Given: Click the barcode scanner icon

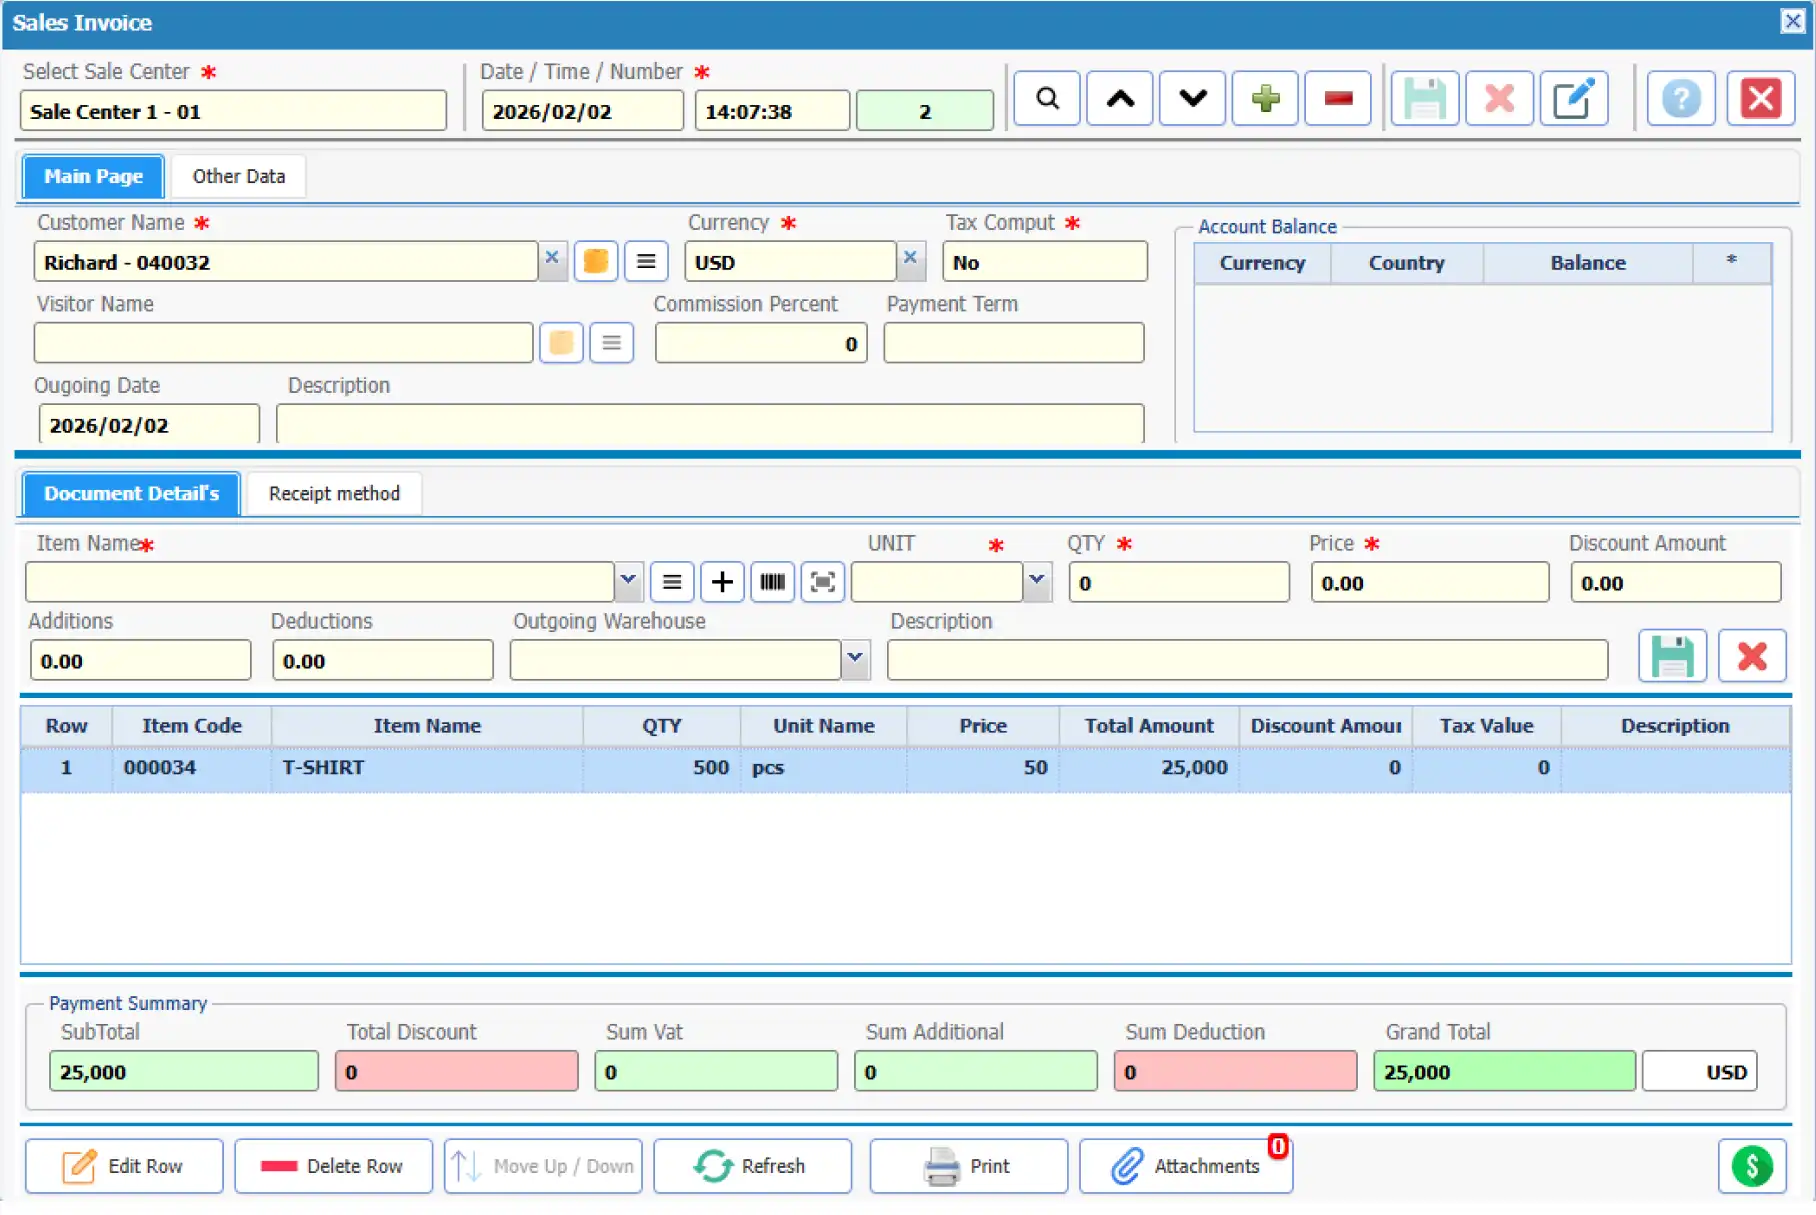Looking at the screenshot, I should 772,582.
